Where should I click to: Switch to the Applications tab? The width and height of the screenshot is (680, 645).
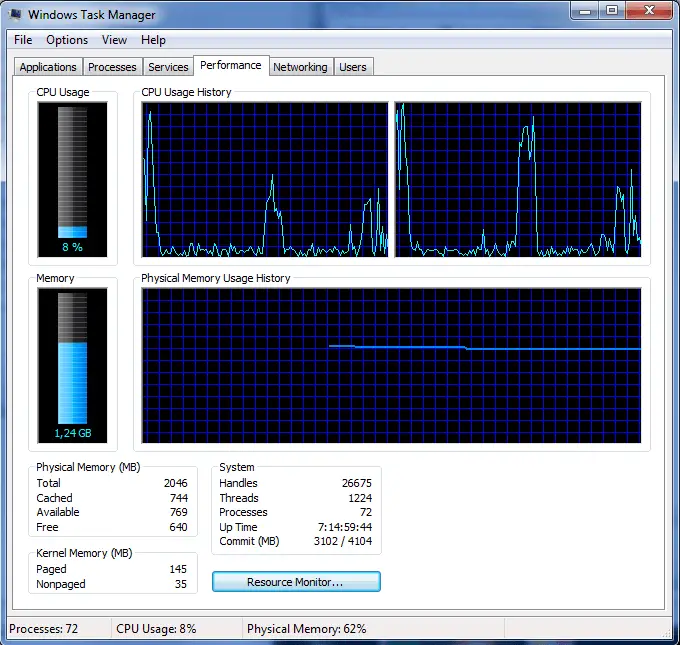[48, 67]
